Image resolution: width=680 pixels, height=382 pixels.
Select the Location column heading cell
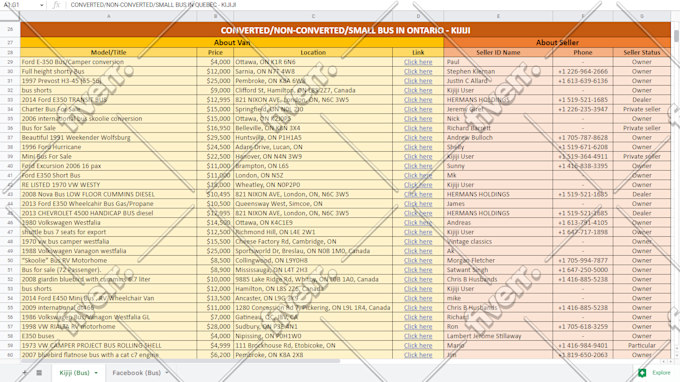pyautogui.click(x=313, y=52)
